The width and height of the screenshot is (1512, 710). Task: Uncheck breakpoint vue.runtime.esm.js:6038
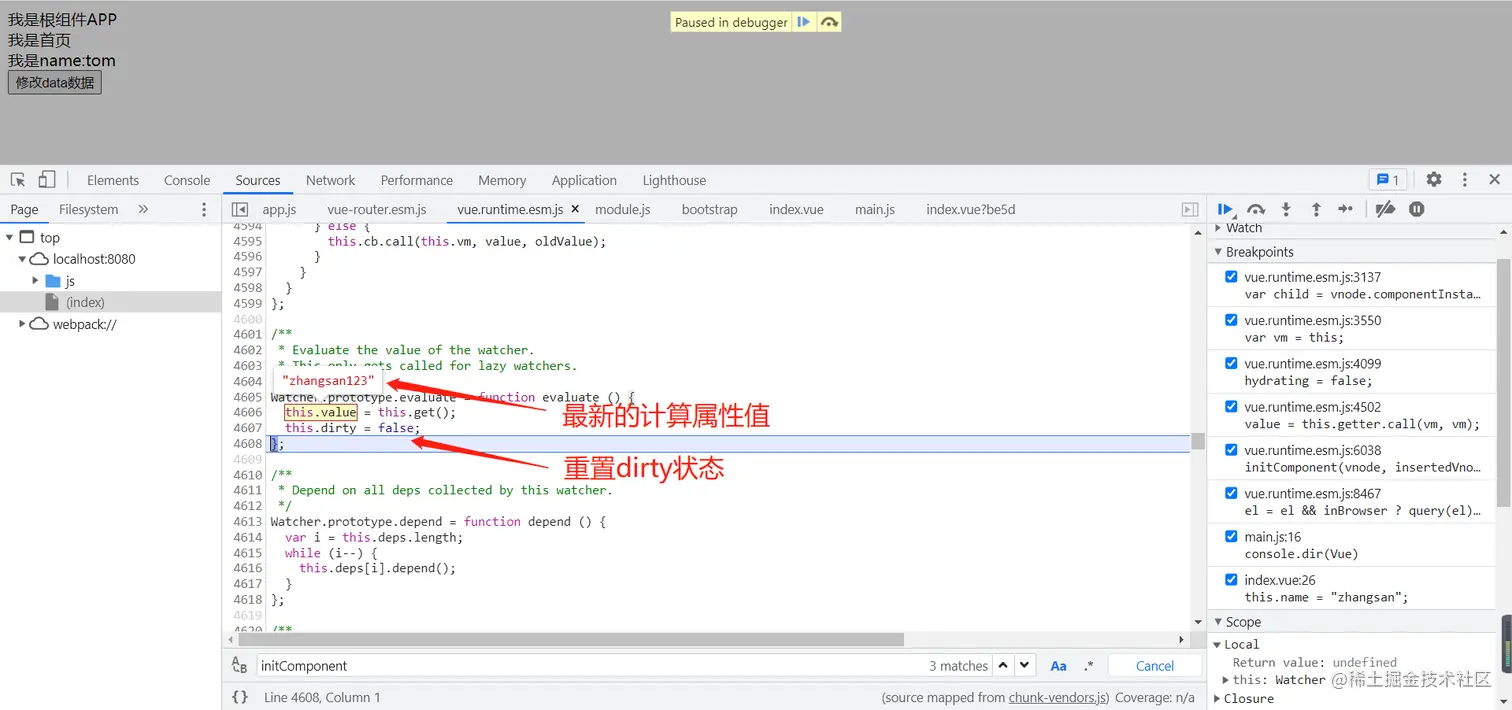tap(1231, 450)
